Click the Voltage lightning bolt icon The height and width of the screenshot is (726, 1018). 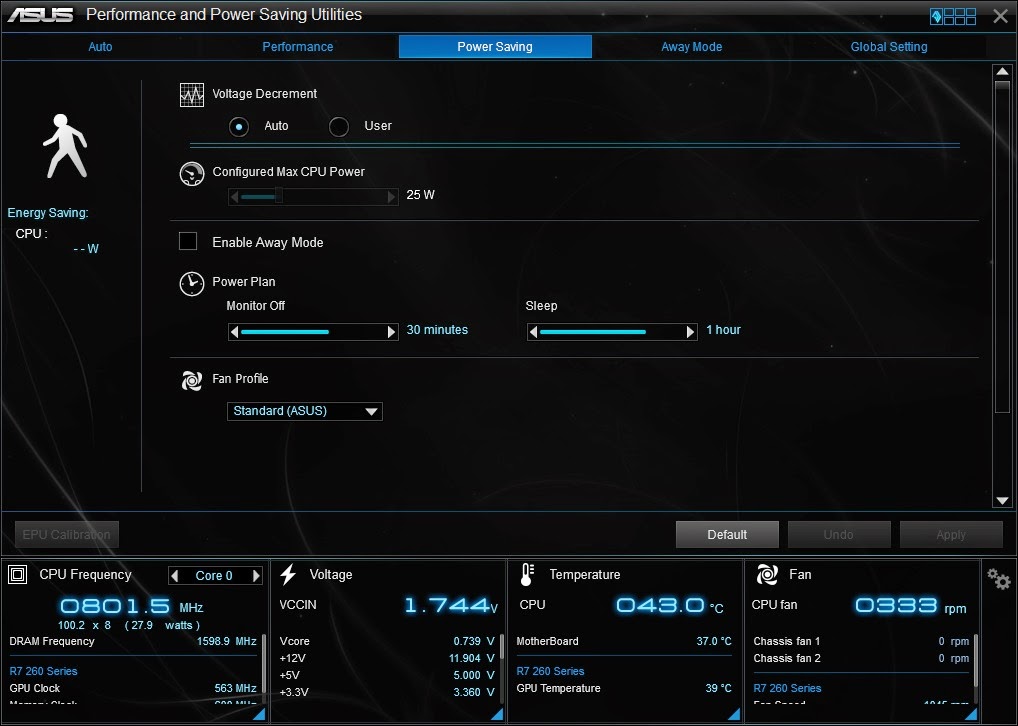(x=288, y=574)
